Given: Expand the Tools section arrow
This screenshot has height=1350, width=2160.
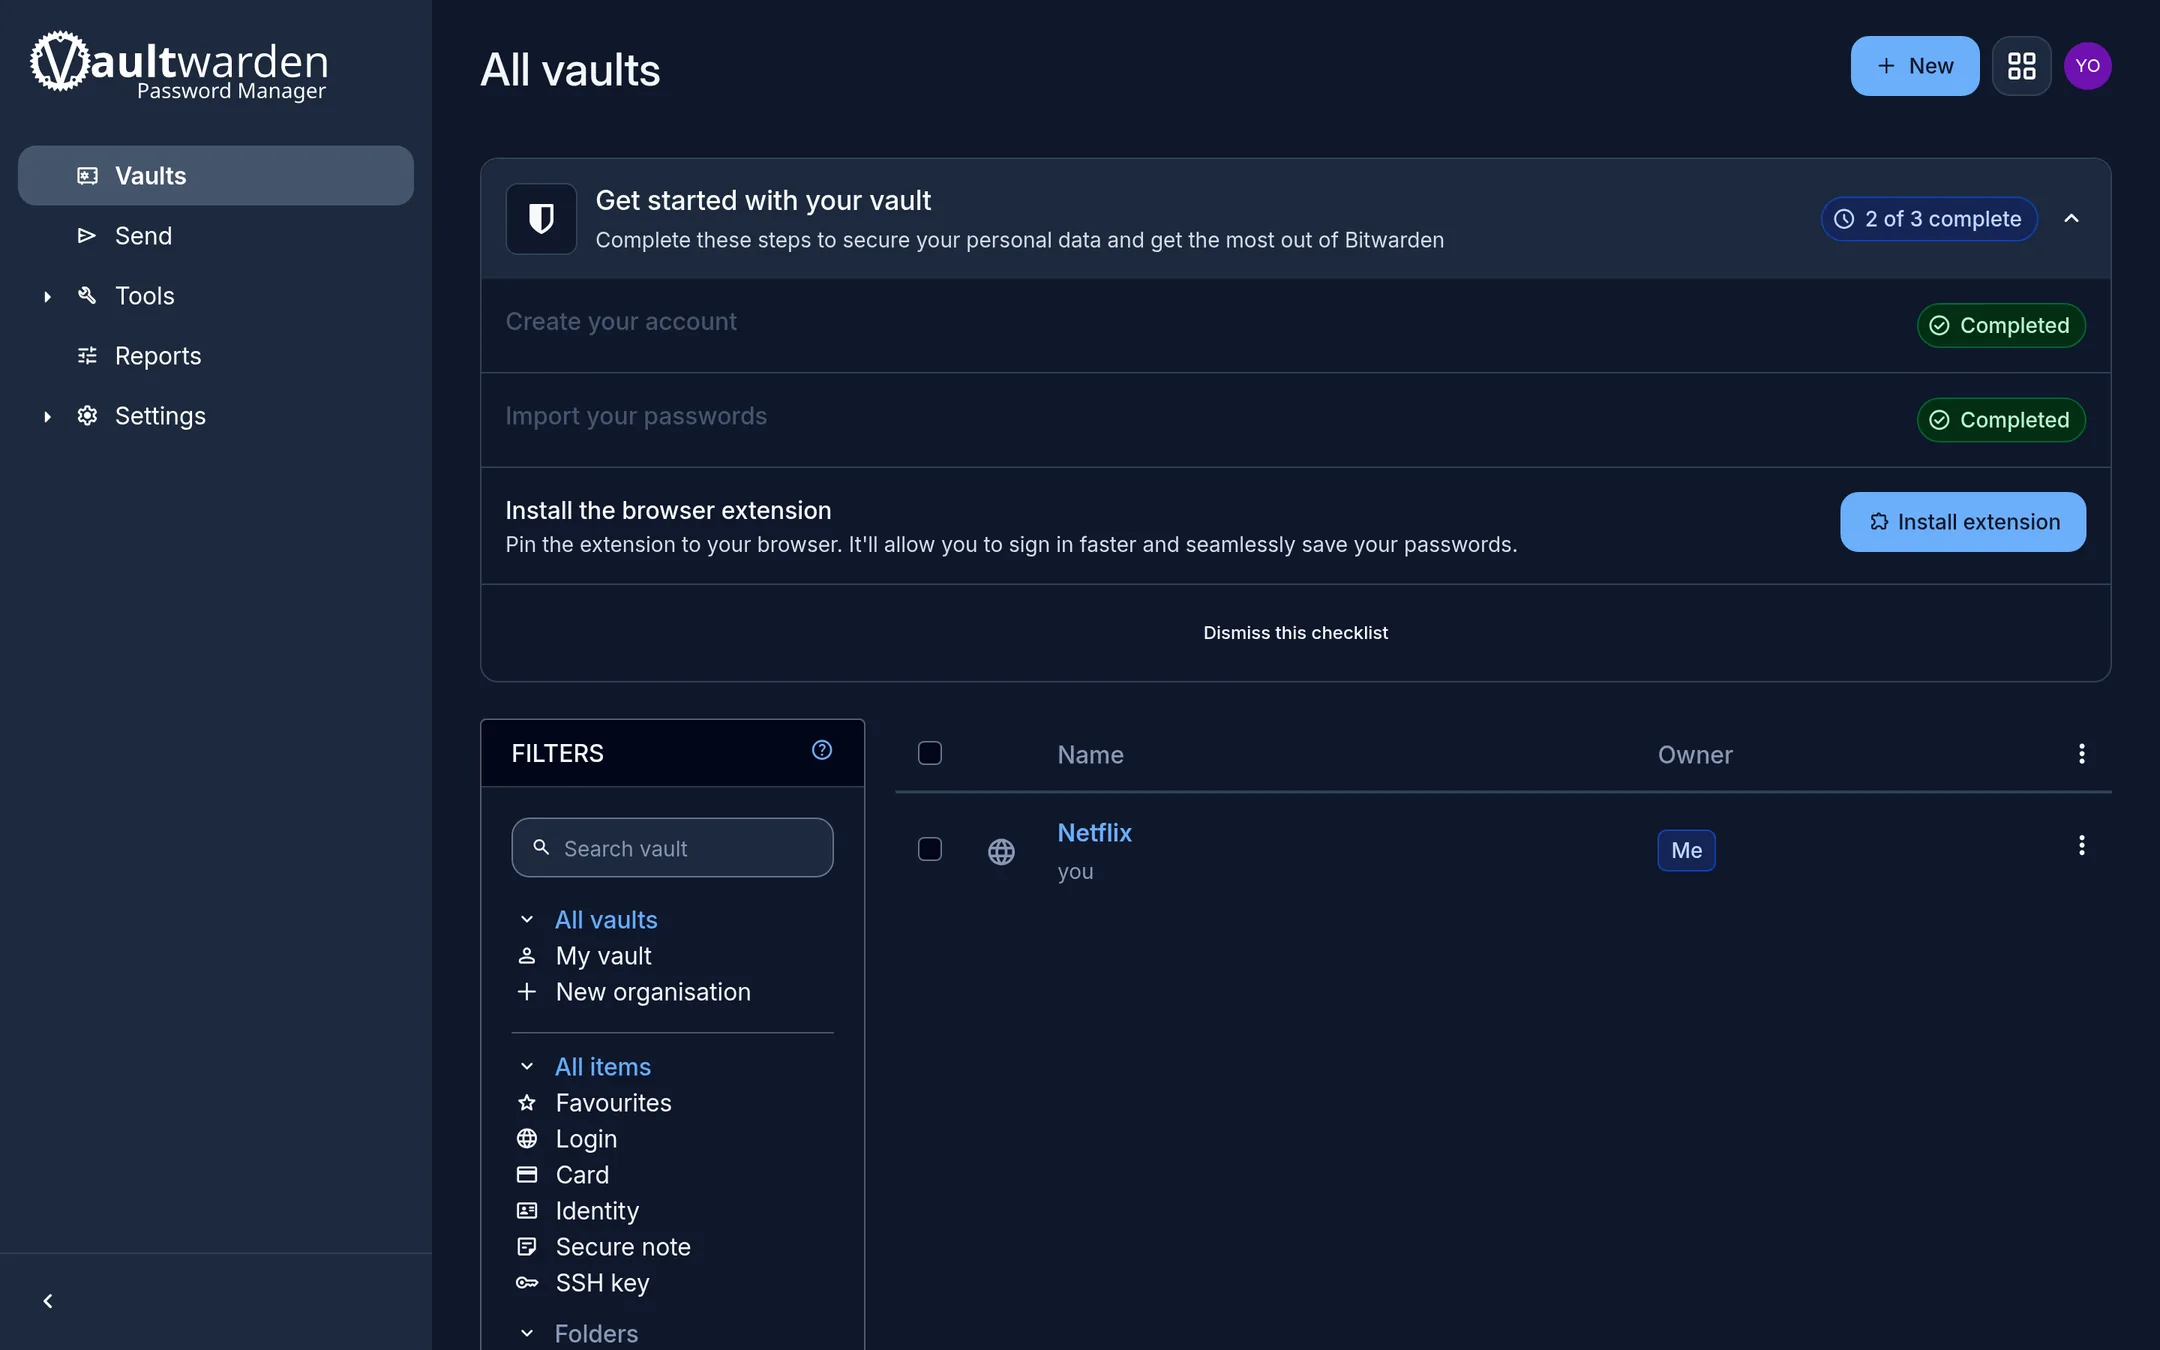Looking at the screenshot, I should [x=47, y=296].
